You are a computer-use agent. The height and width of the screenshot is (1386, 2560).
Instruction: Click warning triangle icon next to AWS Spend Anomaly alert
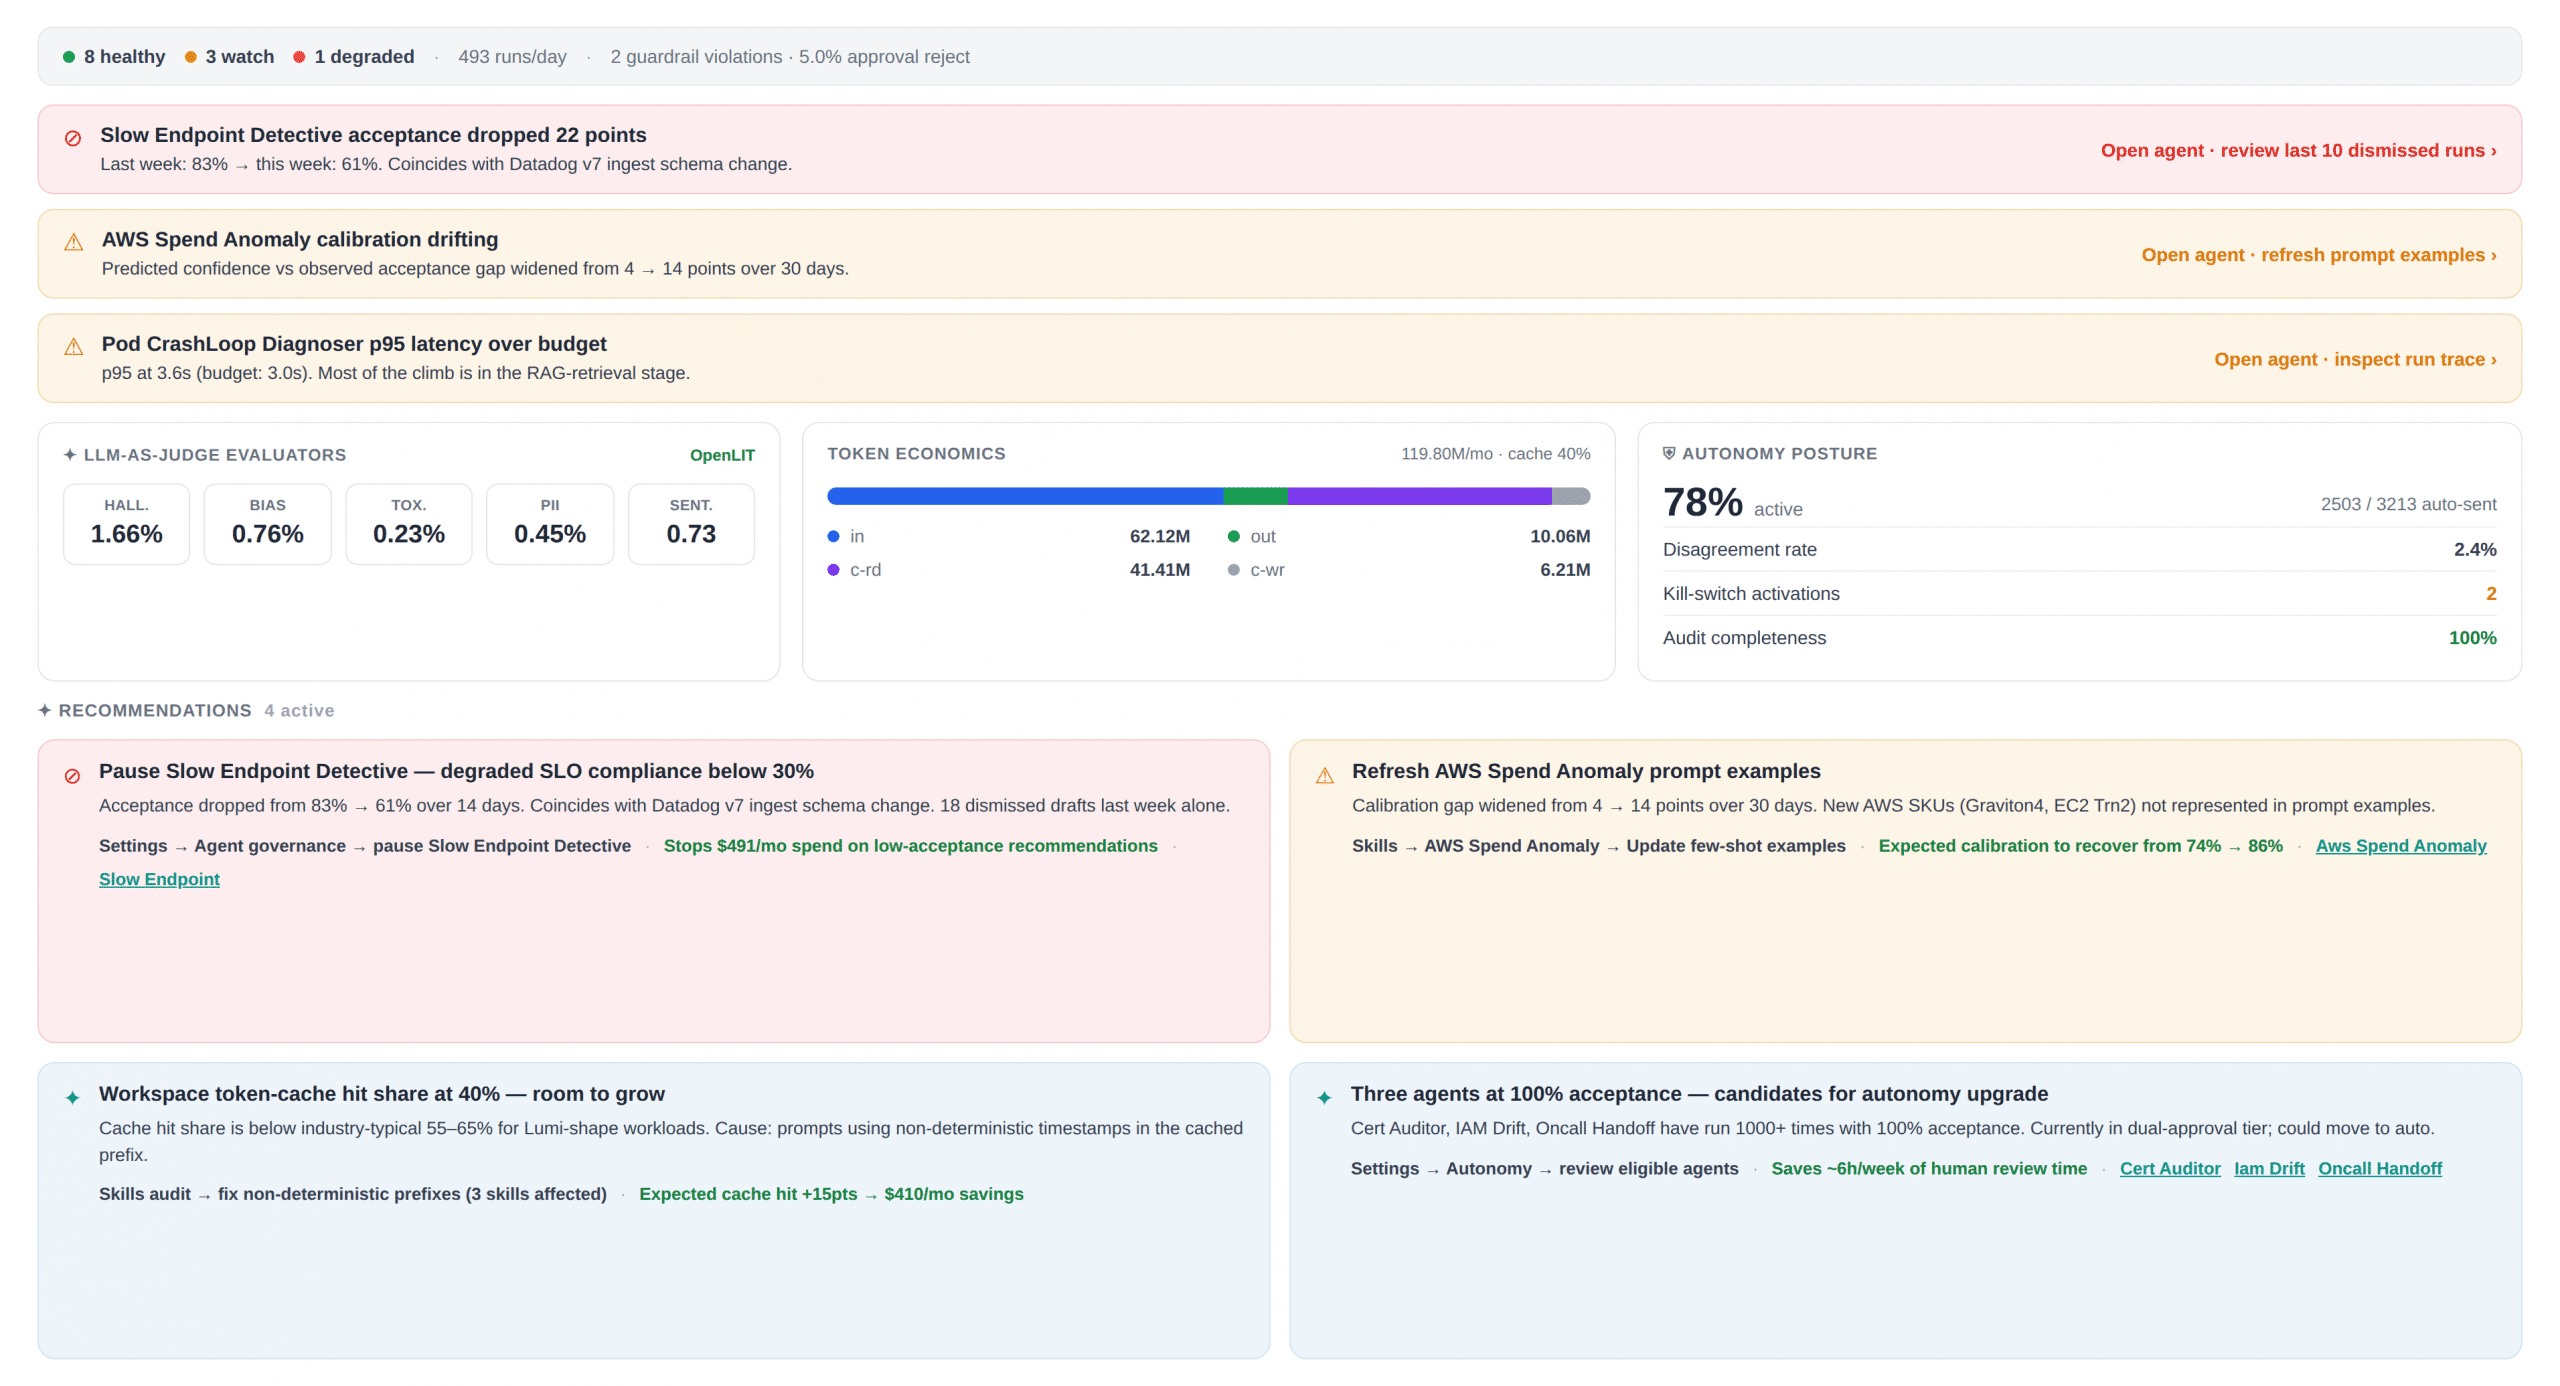(x=73, y=242)
